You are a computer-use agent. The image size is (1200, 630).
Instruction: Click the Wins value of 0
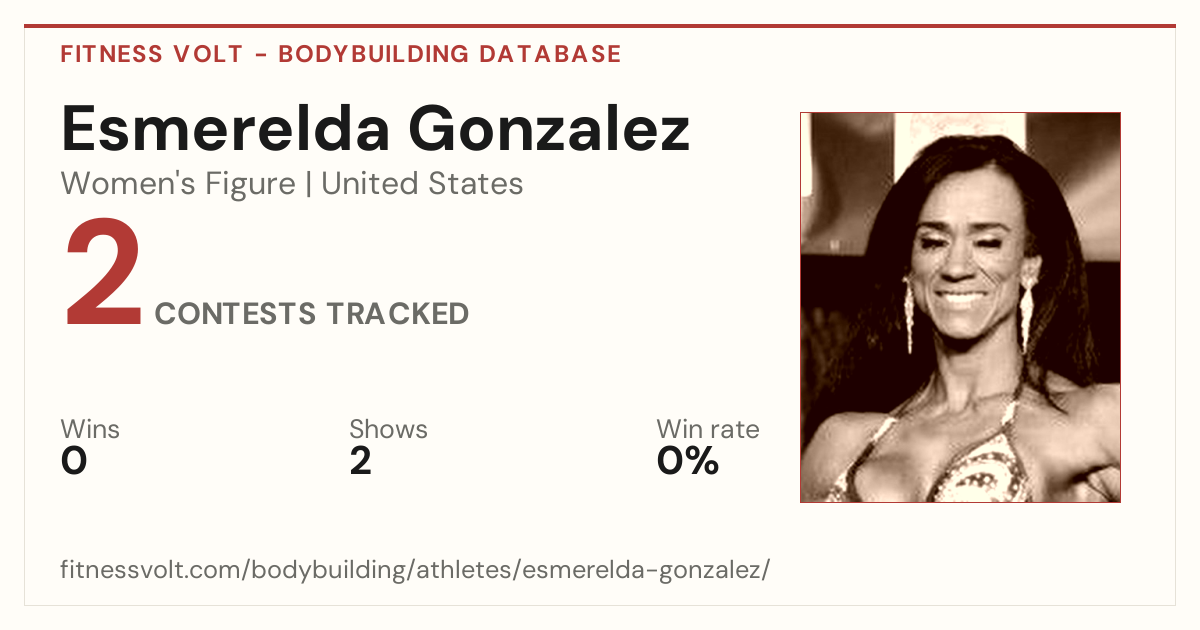74,461
